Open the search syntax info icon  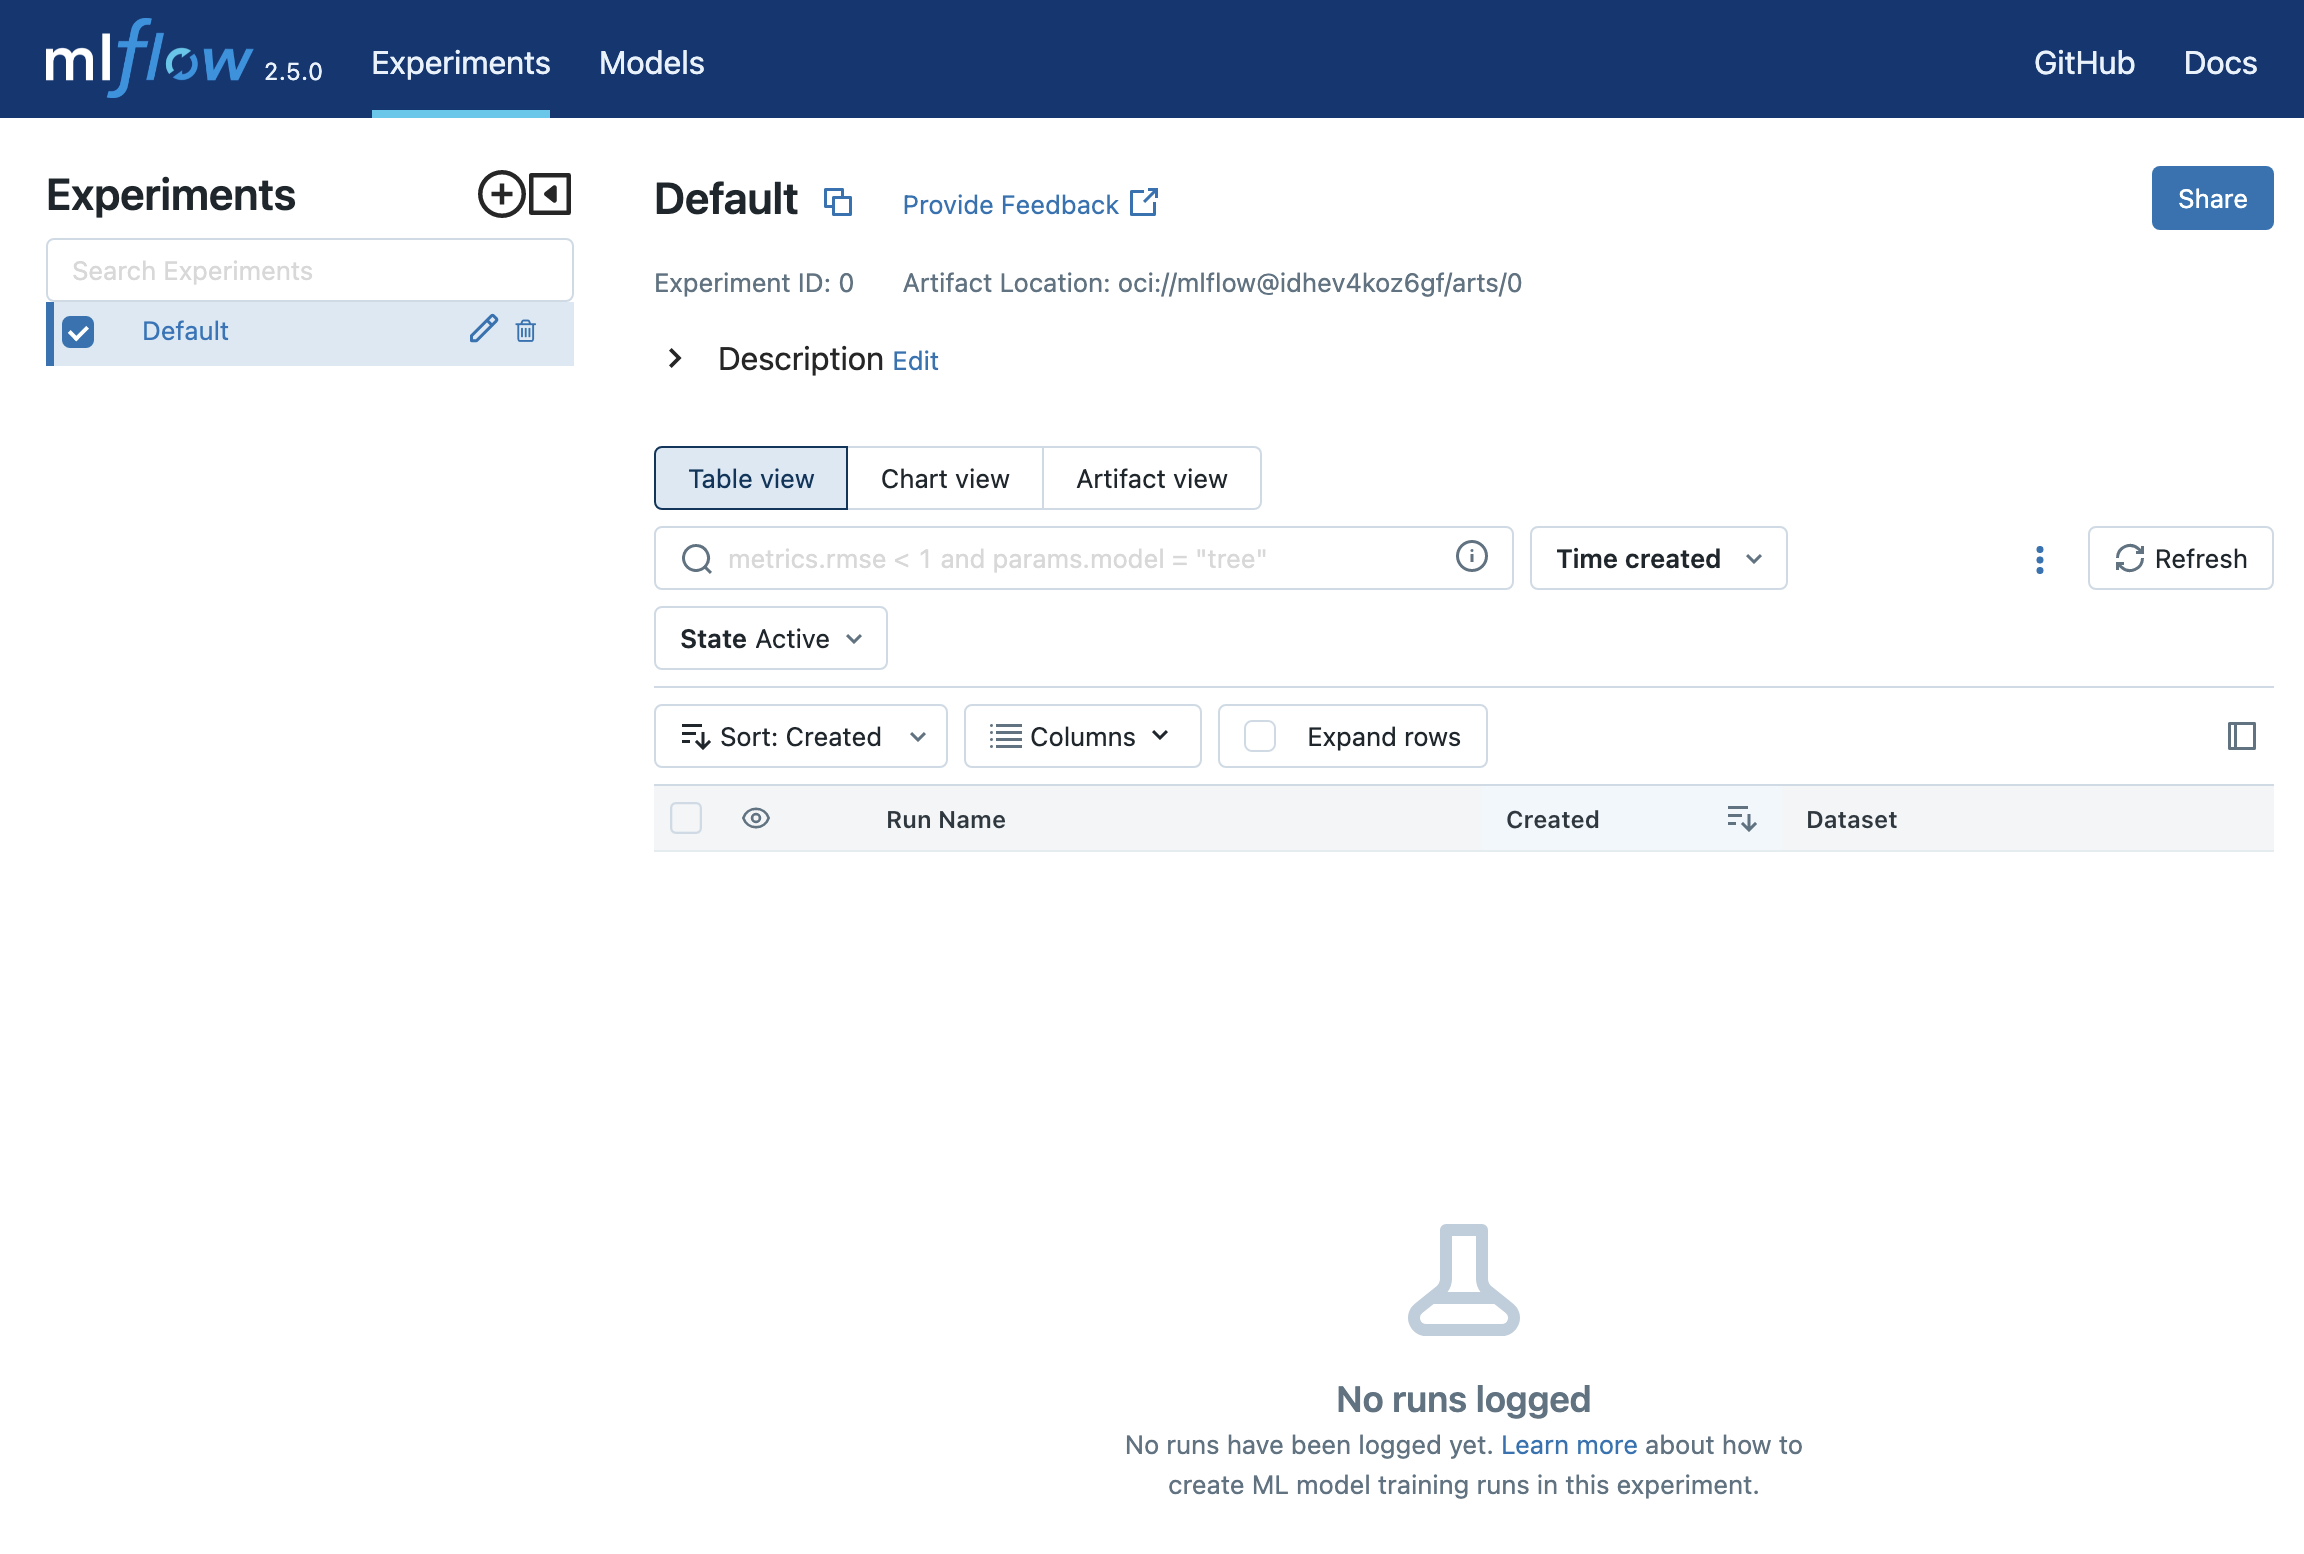pos(1471,558)
